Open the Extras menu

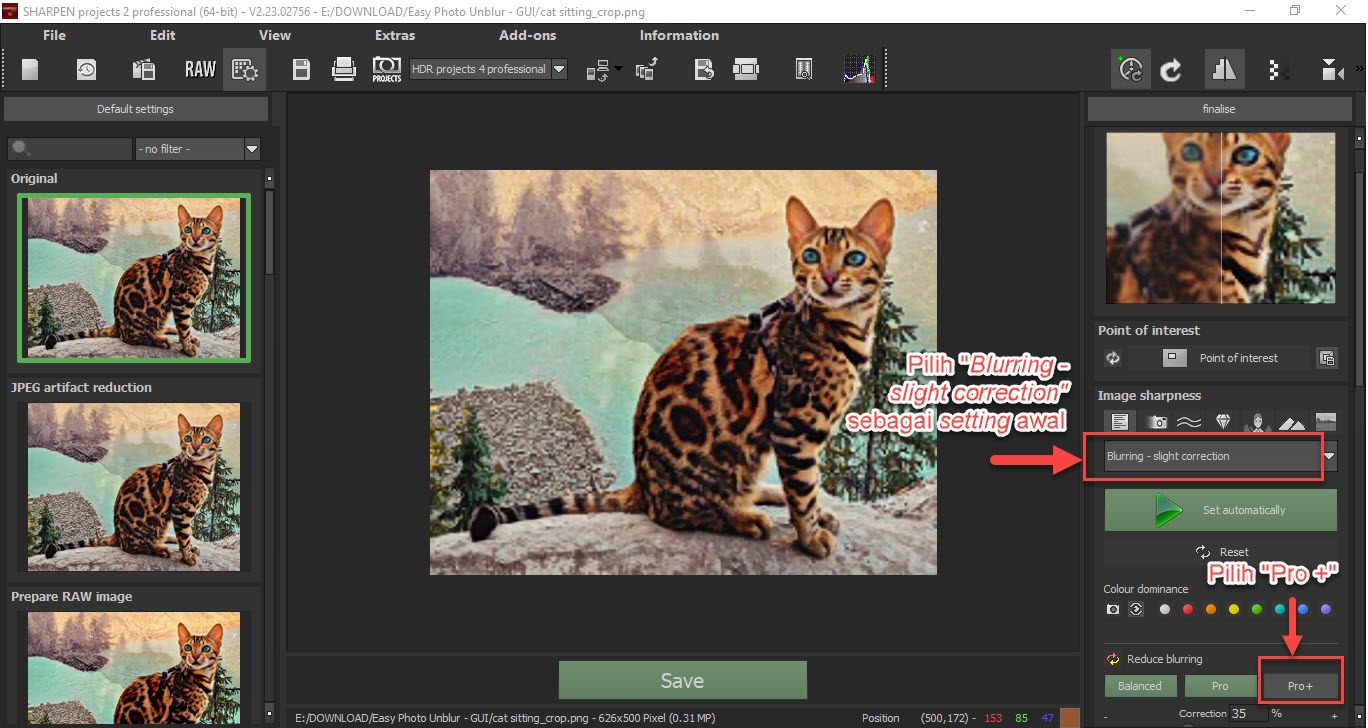pyautogui.click(x=395, y=35)
